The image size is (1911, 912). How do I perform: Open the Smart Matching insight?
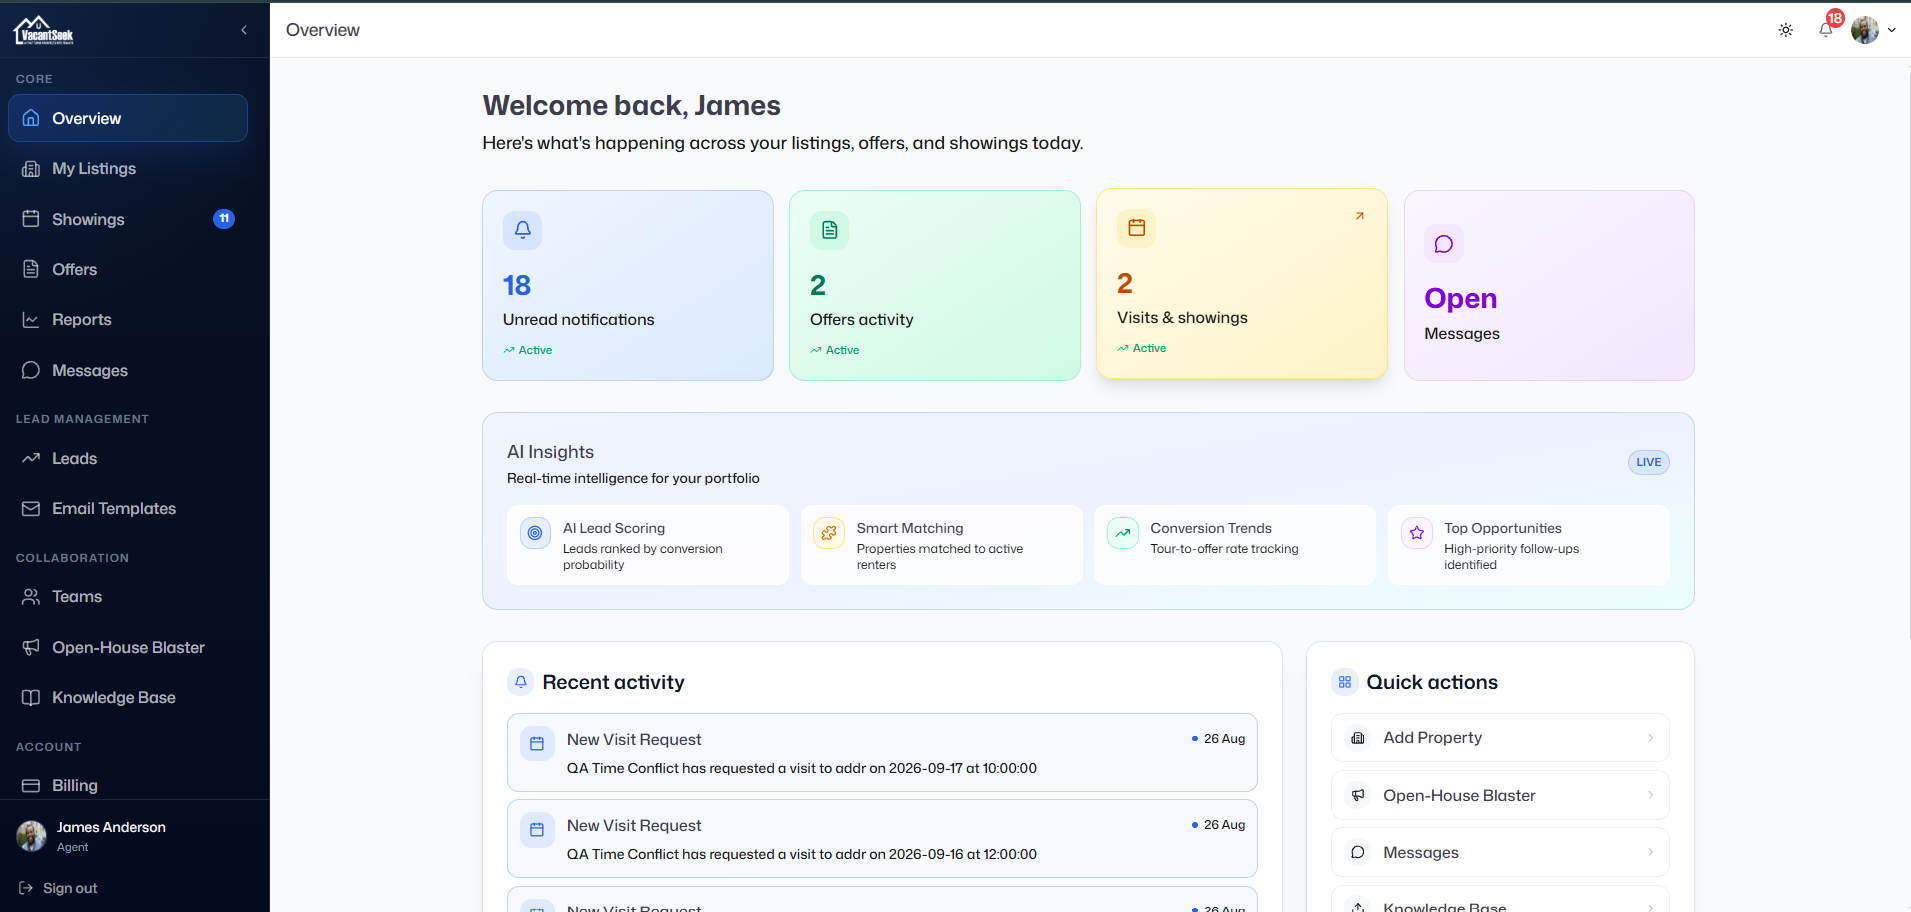click(942, 545)
